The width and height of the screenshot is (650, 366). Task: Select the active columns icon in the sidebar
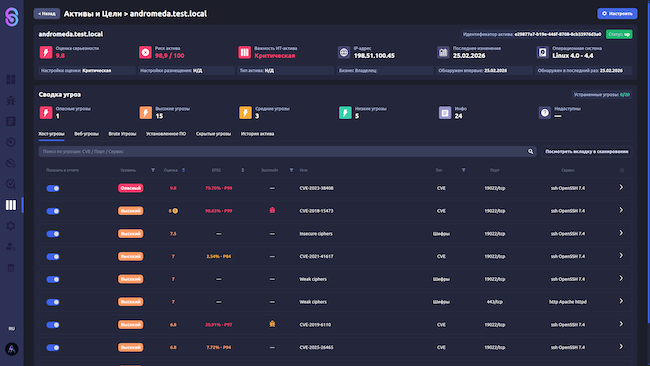(x=11, y=205)
